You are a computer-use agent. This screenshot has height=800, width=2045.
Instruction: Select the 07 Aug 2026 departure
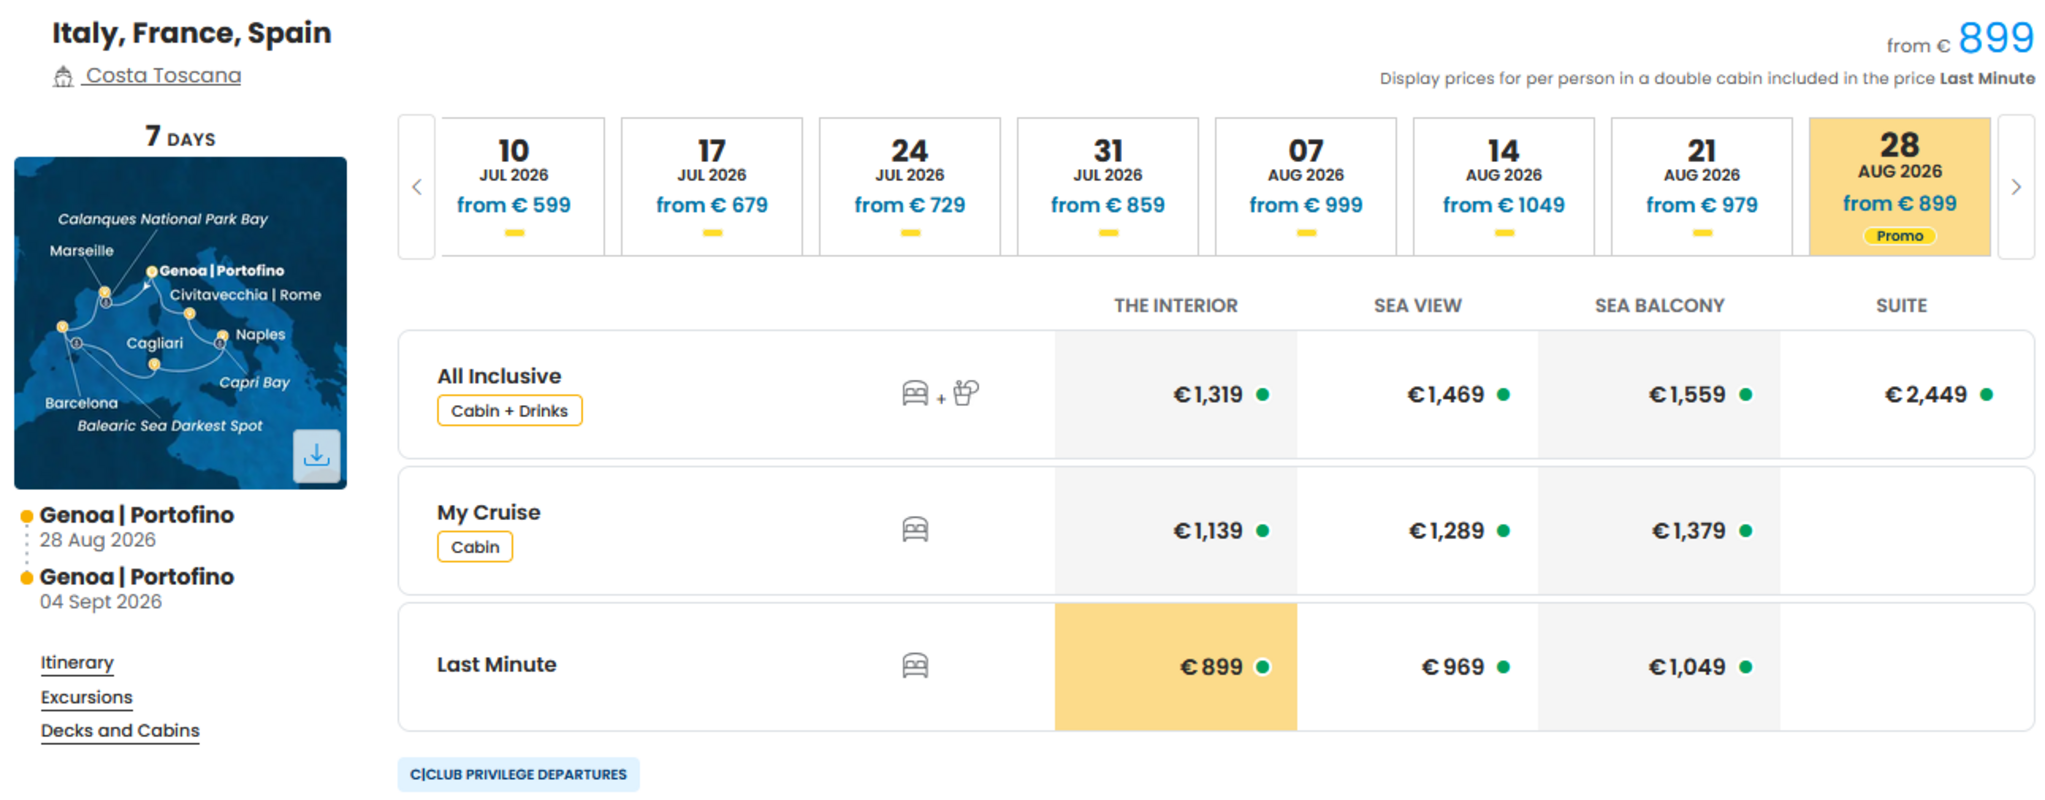pyautogui.click(x=1306, y=187)
